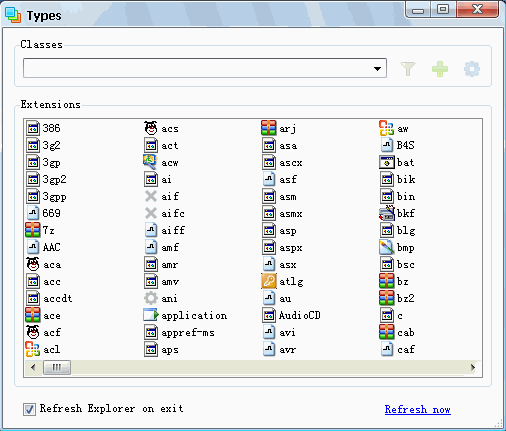Select the atlg key icon entry
Viewport: 506px width, 431px height.
[269, 281]
